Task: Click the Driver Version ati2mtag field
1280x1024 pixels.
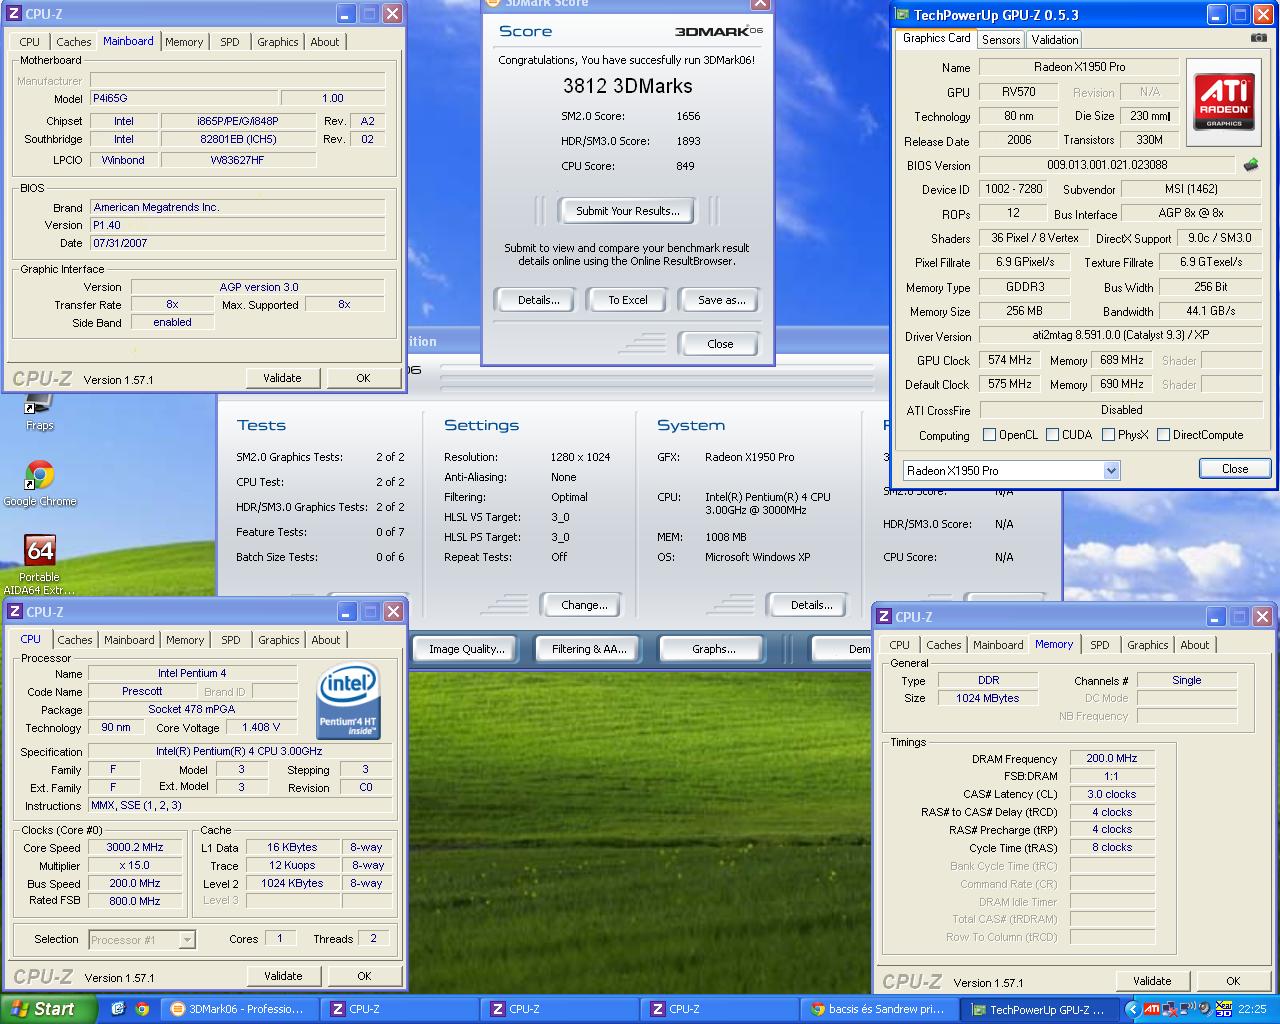Action: coord(1120,336)
